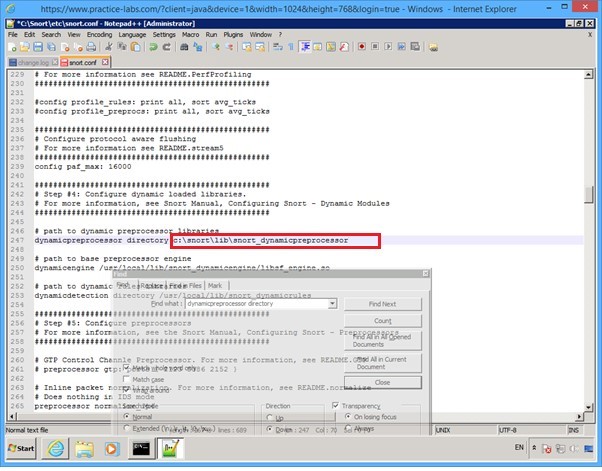
Task: Start macro recording with the red record icon
Action: 362,46
